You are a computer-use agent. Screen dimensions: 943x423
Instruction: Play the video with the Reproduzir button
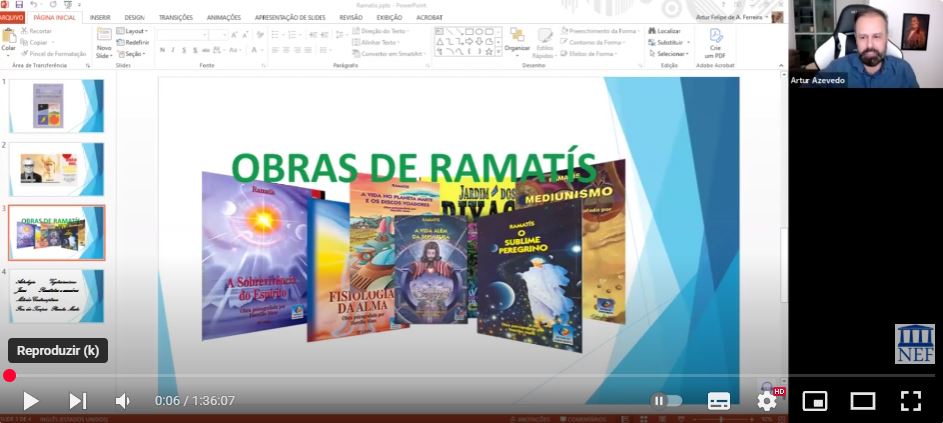(x=31, y=401)
